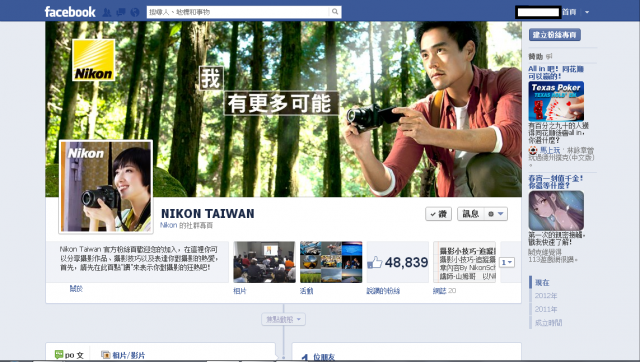Open the 網誌 notes tile
This screenshot has height=362, width=640.
(x=464, y=262)
